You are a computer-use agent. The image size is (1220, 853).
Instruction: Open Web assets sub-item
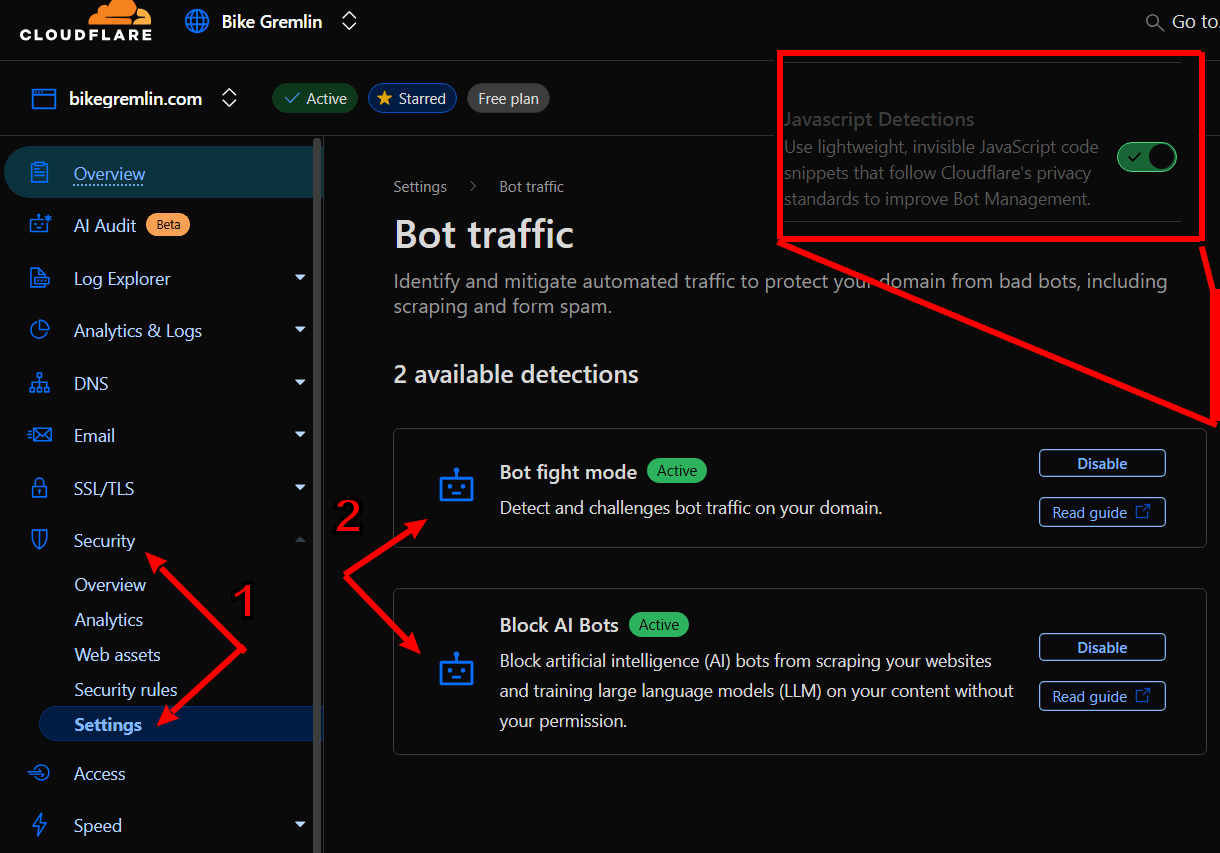point(117,655)
